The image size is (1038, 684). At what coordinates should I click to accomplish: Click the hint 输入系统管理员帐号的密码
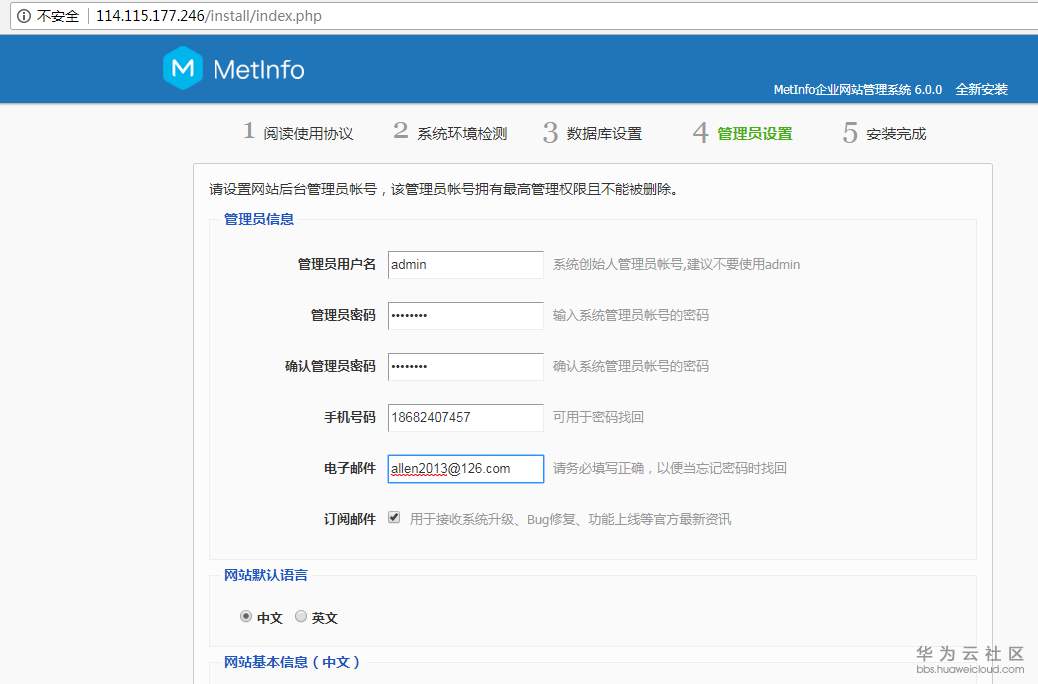coord(631,315)
